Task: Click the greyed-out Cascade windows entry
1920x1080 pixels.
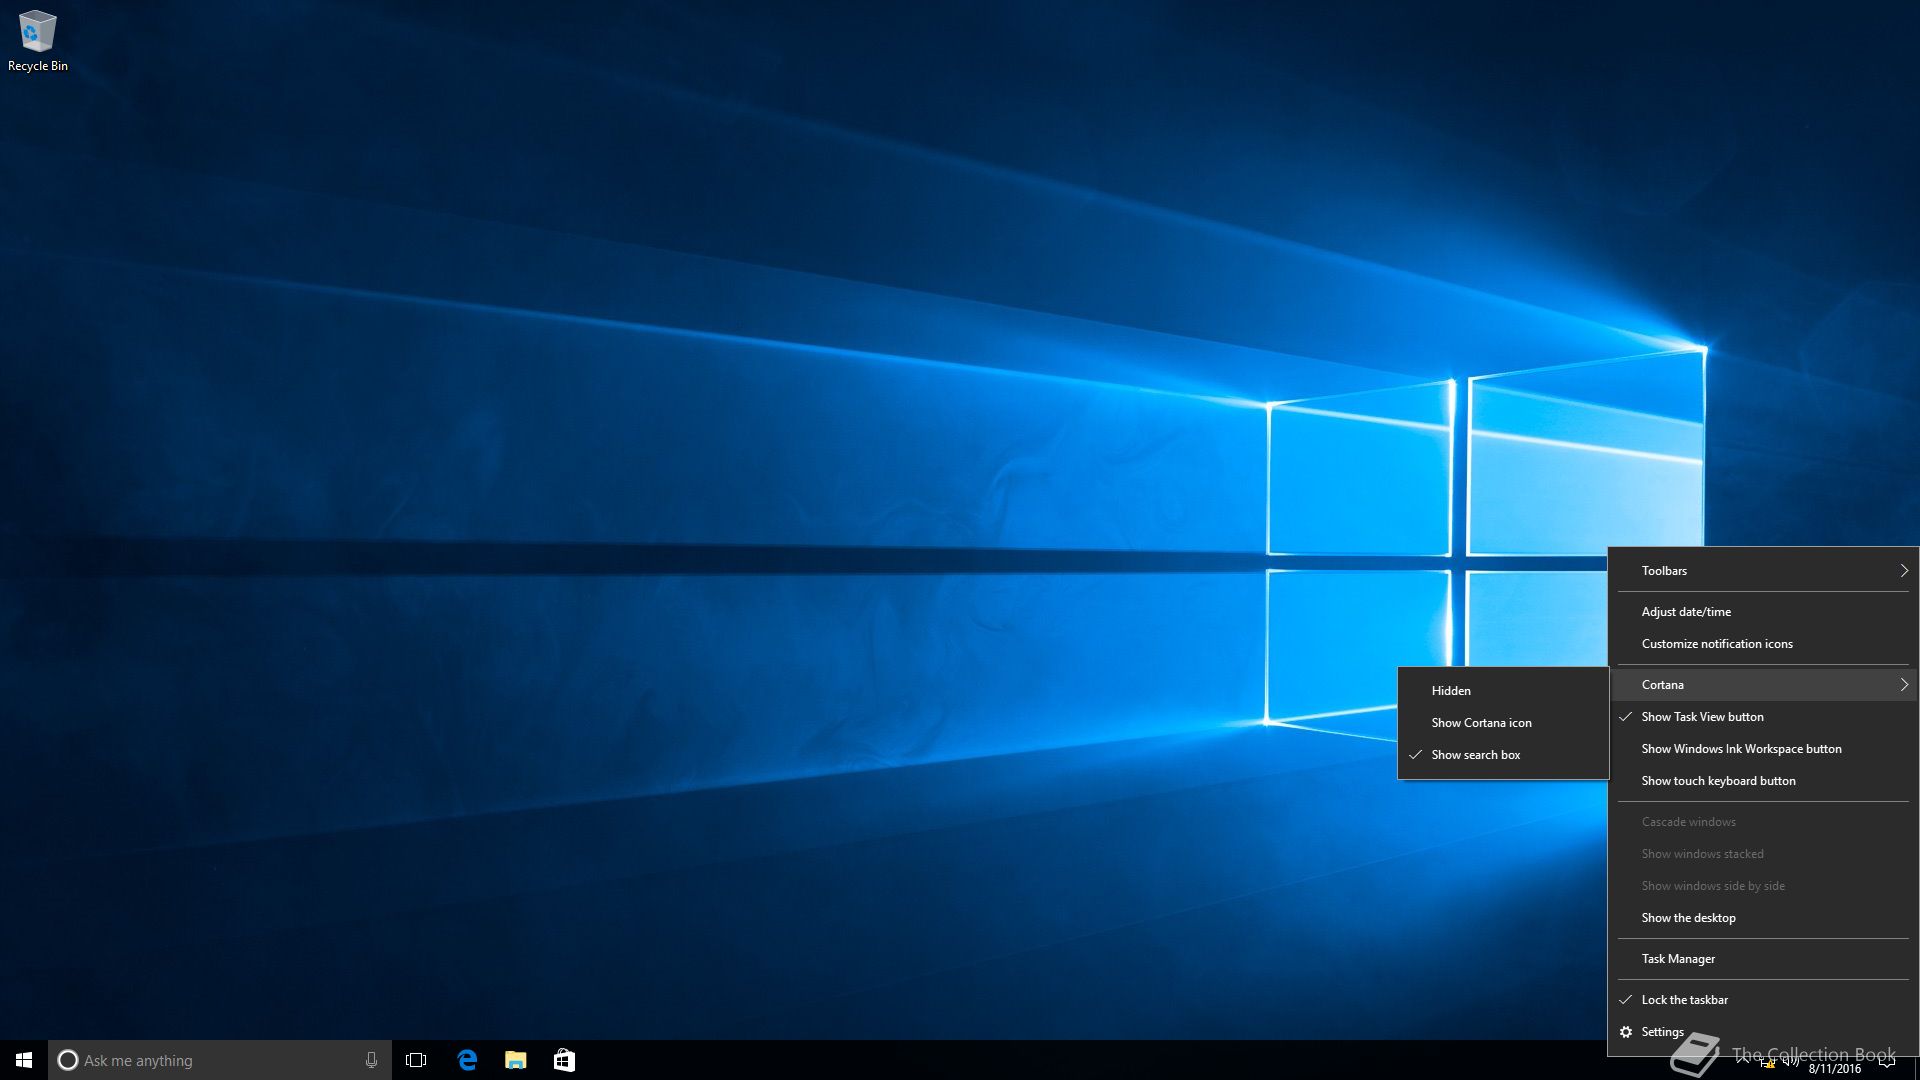Action: point(1763,822)
